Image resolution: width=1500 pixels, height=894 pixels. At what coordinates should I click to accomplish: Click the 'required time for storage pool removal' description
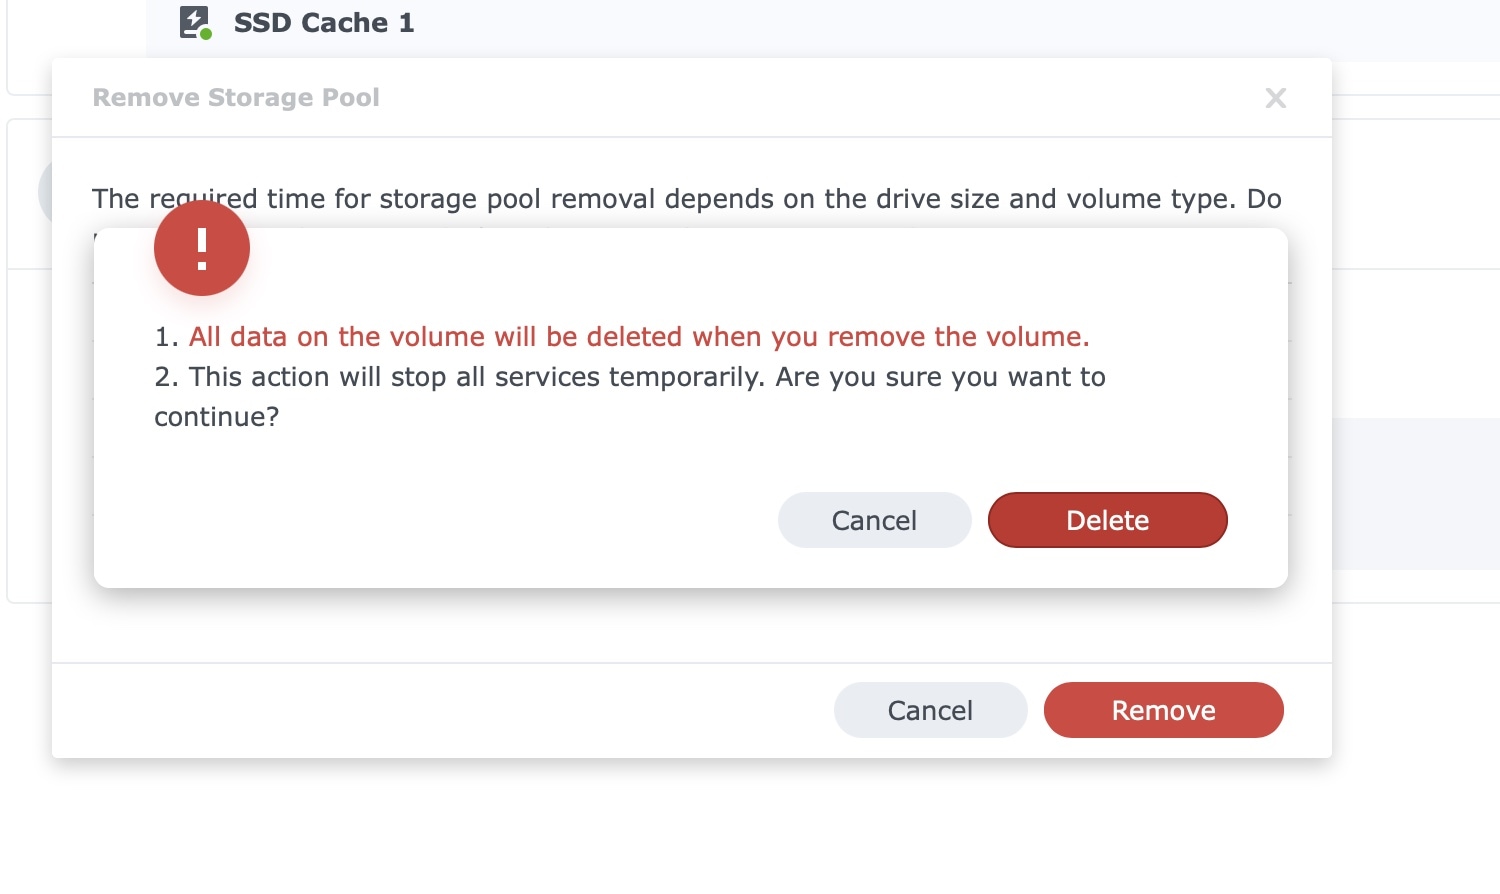pyautogui.click(x=687, y=199)
